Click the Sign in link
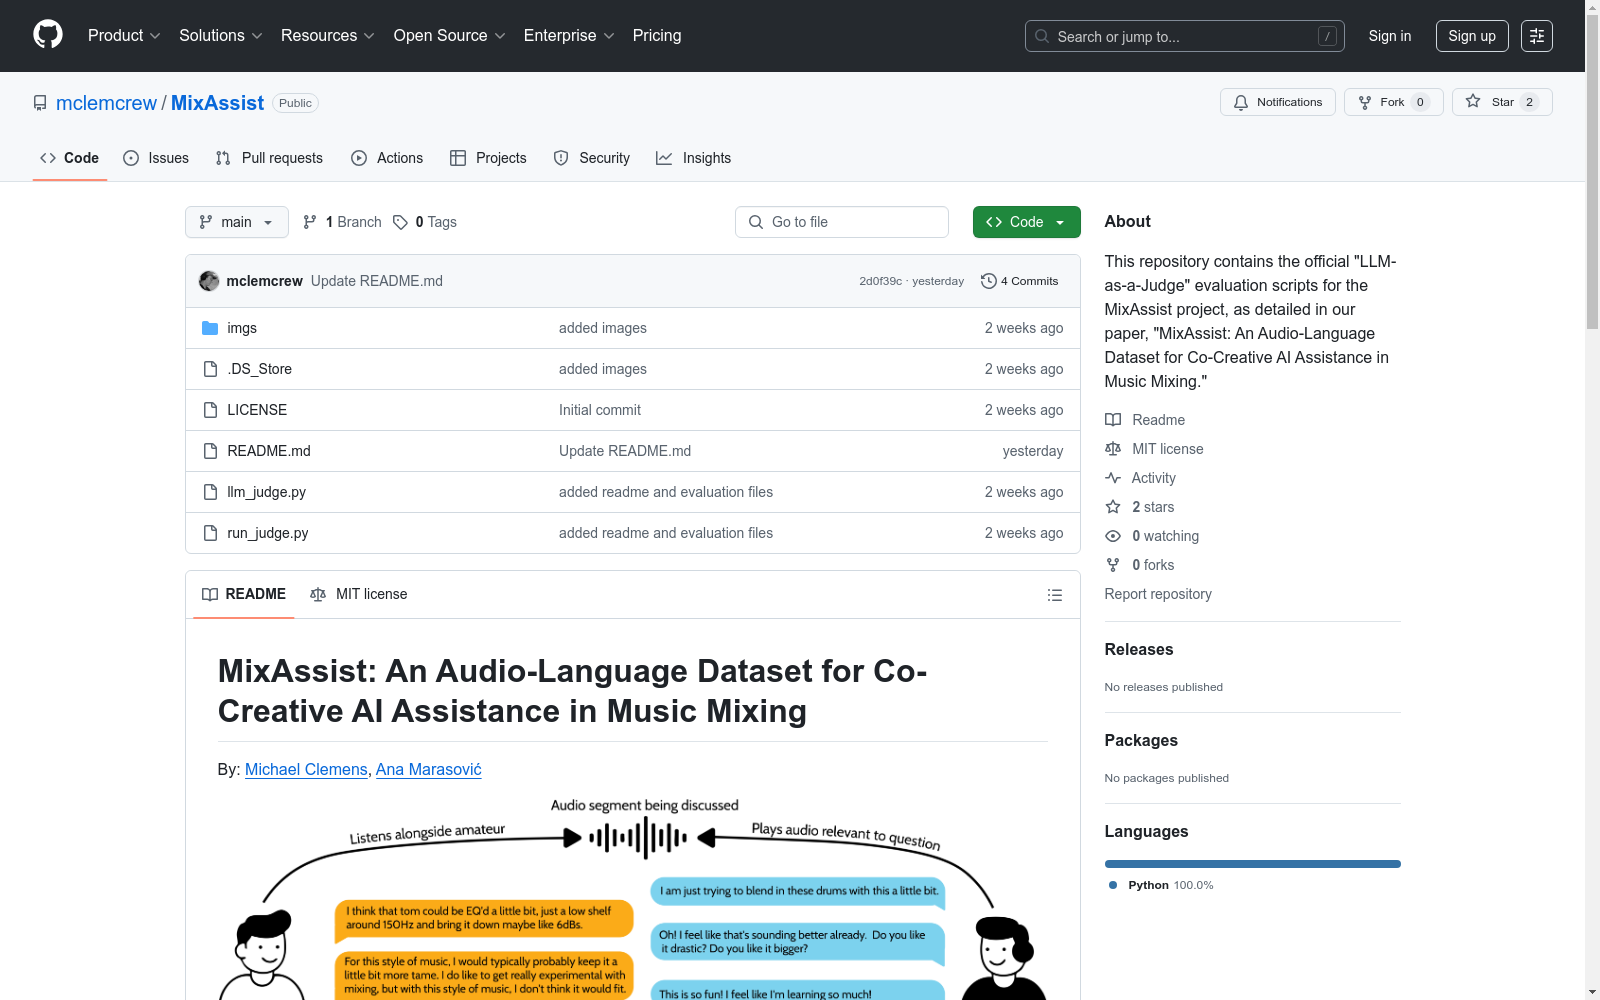This screenshot has width=1600, height=1000. click(x=1390, y=36)
